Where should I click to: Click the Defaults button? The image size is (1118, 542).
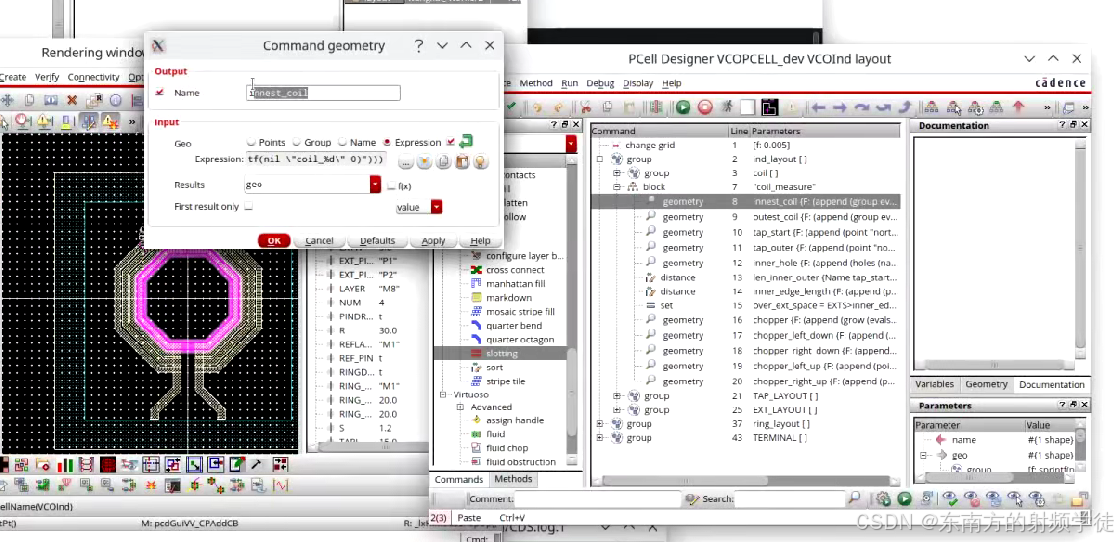pos(377,240)
